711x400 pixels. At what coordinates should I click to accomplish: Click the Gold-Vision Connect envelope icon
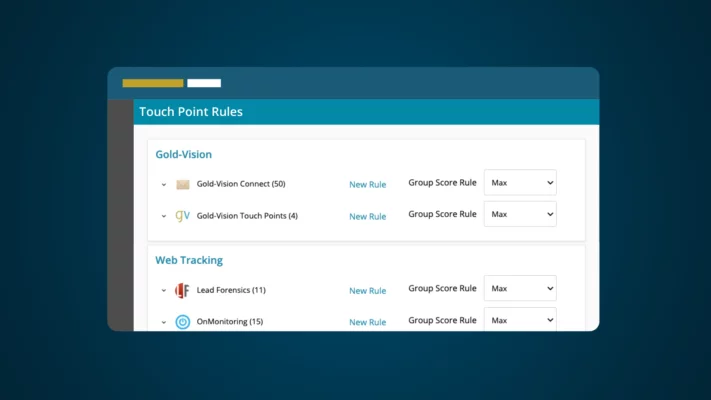coord(183,184)
